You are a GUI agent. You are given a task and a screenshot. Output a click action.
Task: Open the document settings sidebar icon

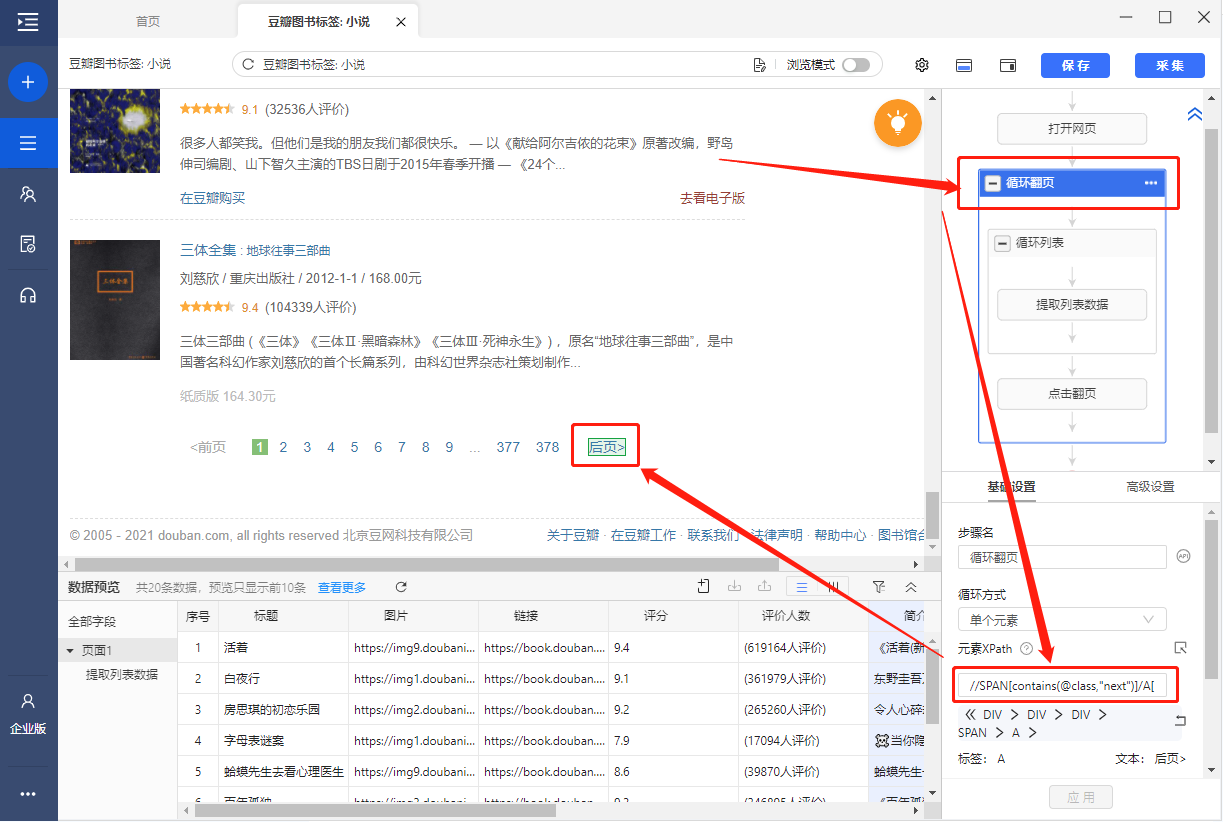[x=28, y=244]
